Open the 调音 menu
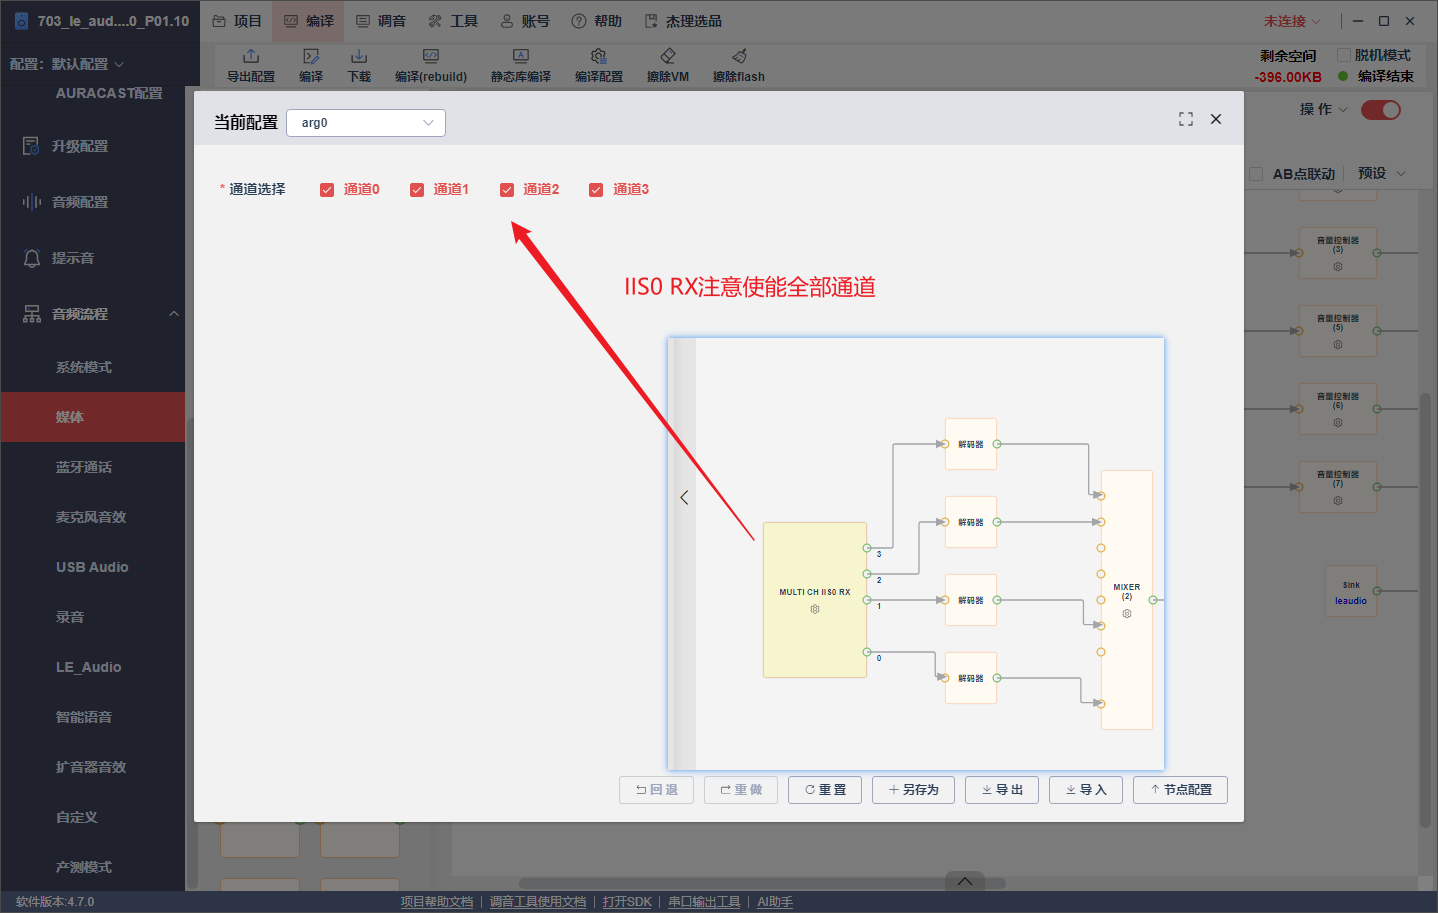 pos(381,21)
